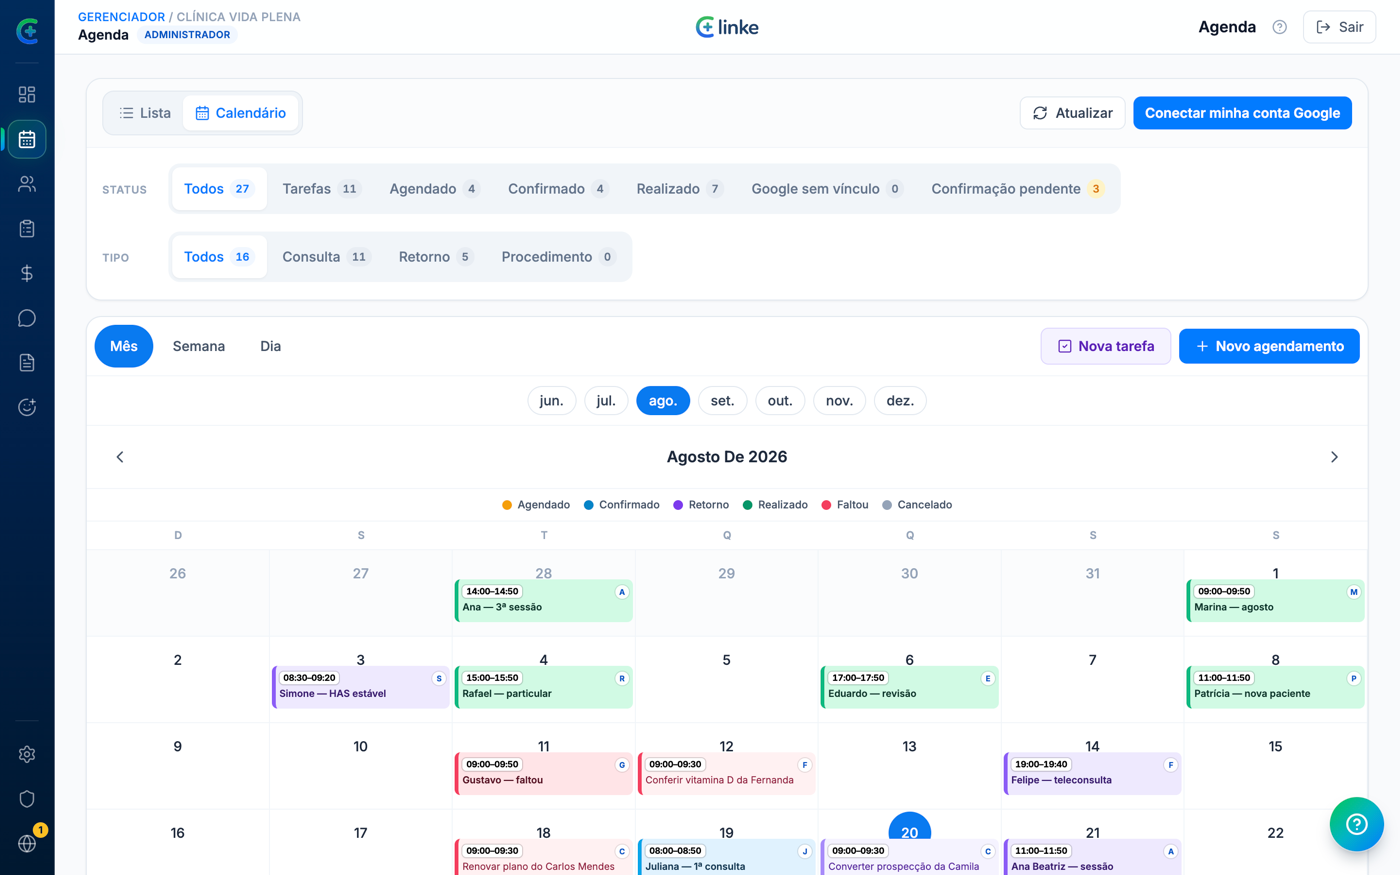Open Simone — HAS estável appointment
The width and height of the screenshot is (1400, 875).
click(361, 687)
